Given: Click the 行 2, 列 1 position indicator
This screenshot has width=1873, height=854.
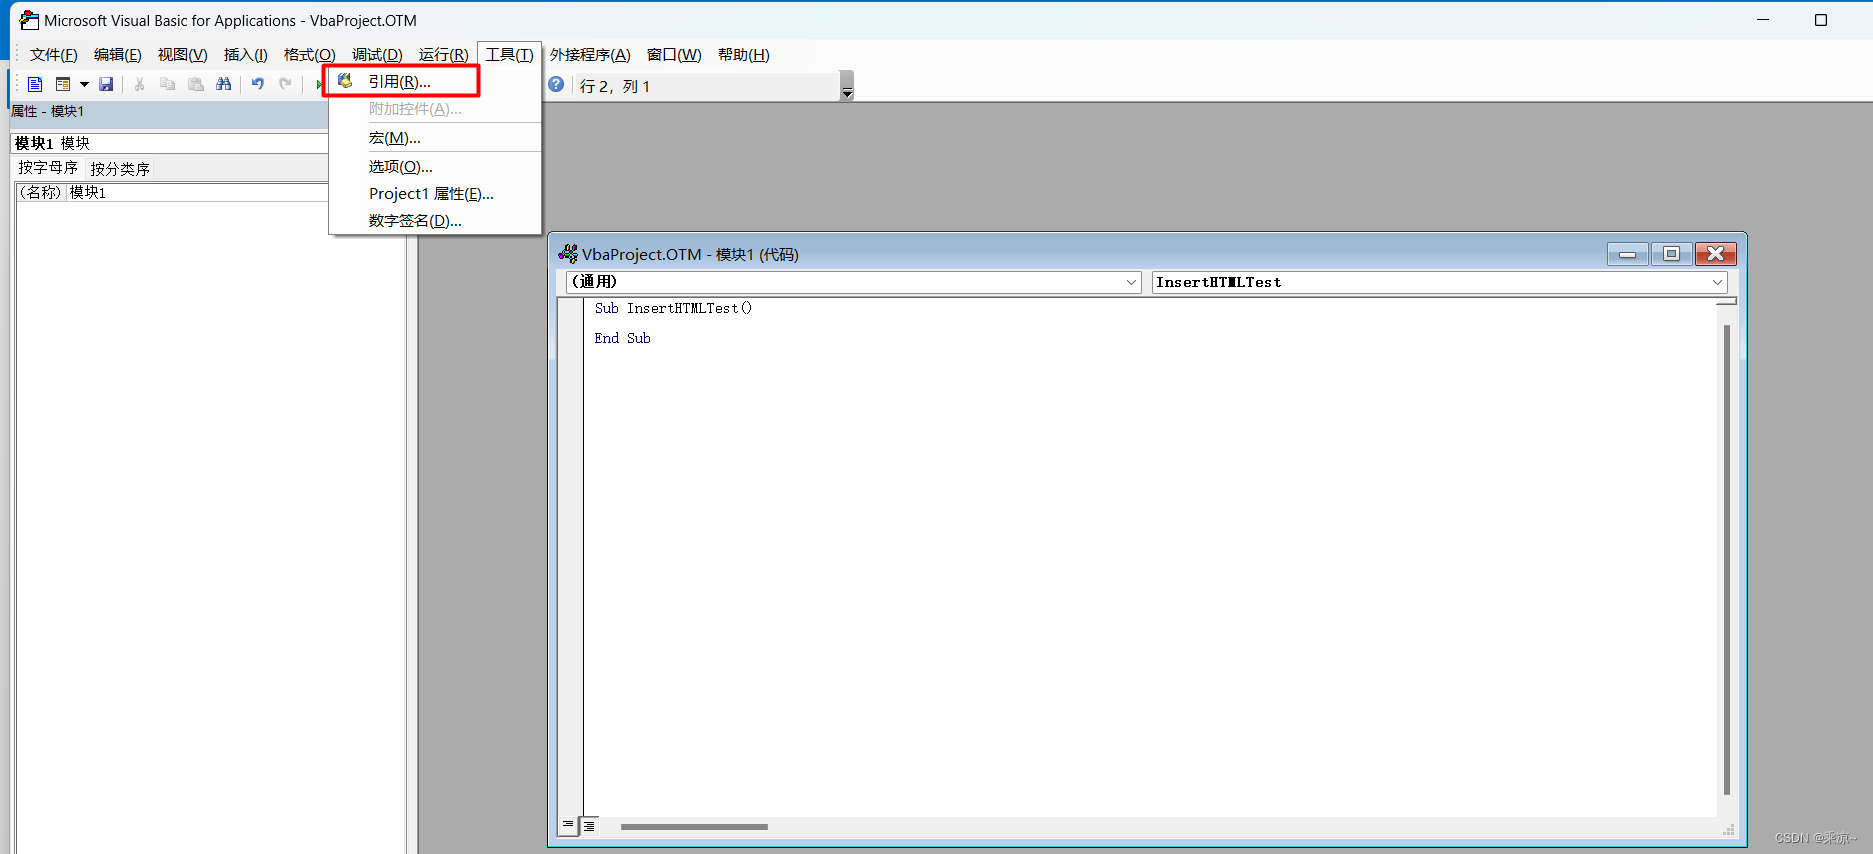Looking at the screenshot, I should tap(615, 87).
